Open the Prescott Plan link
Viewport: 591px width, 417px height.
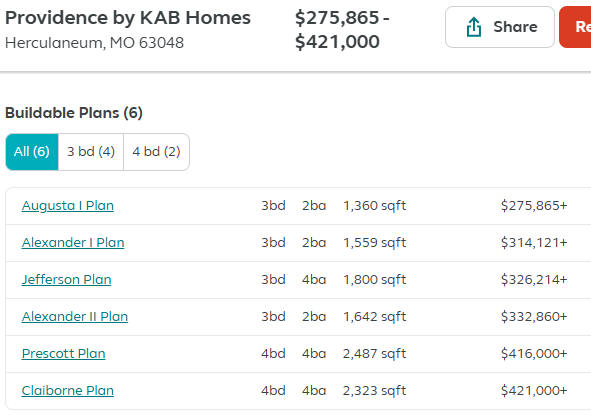click(x=64, y=353)
